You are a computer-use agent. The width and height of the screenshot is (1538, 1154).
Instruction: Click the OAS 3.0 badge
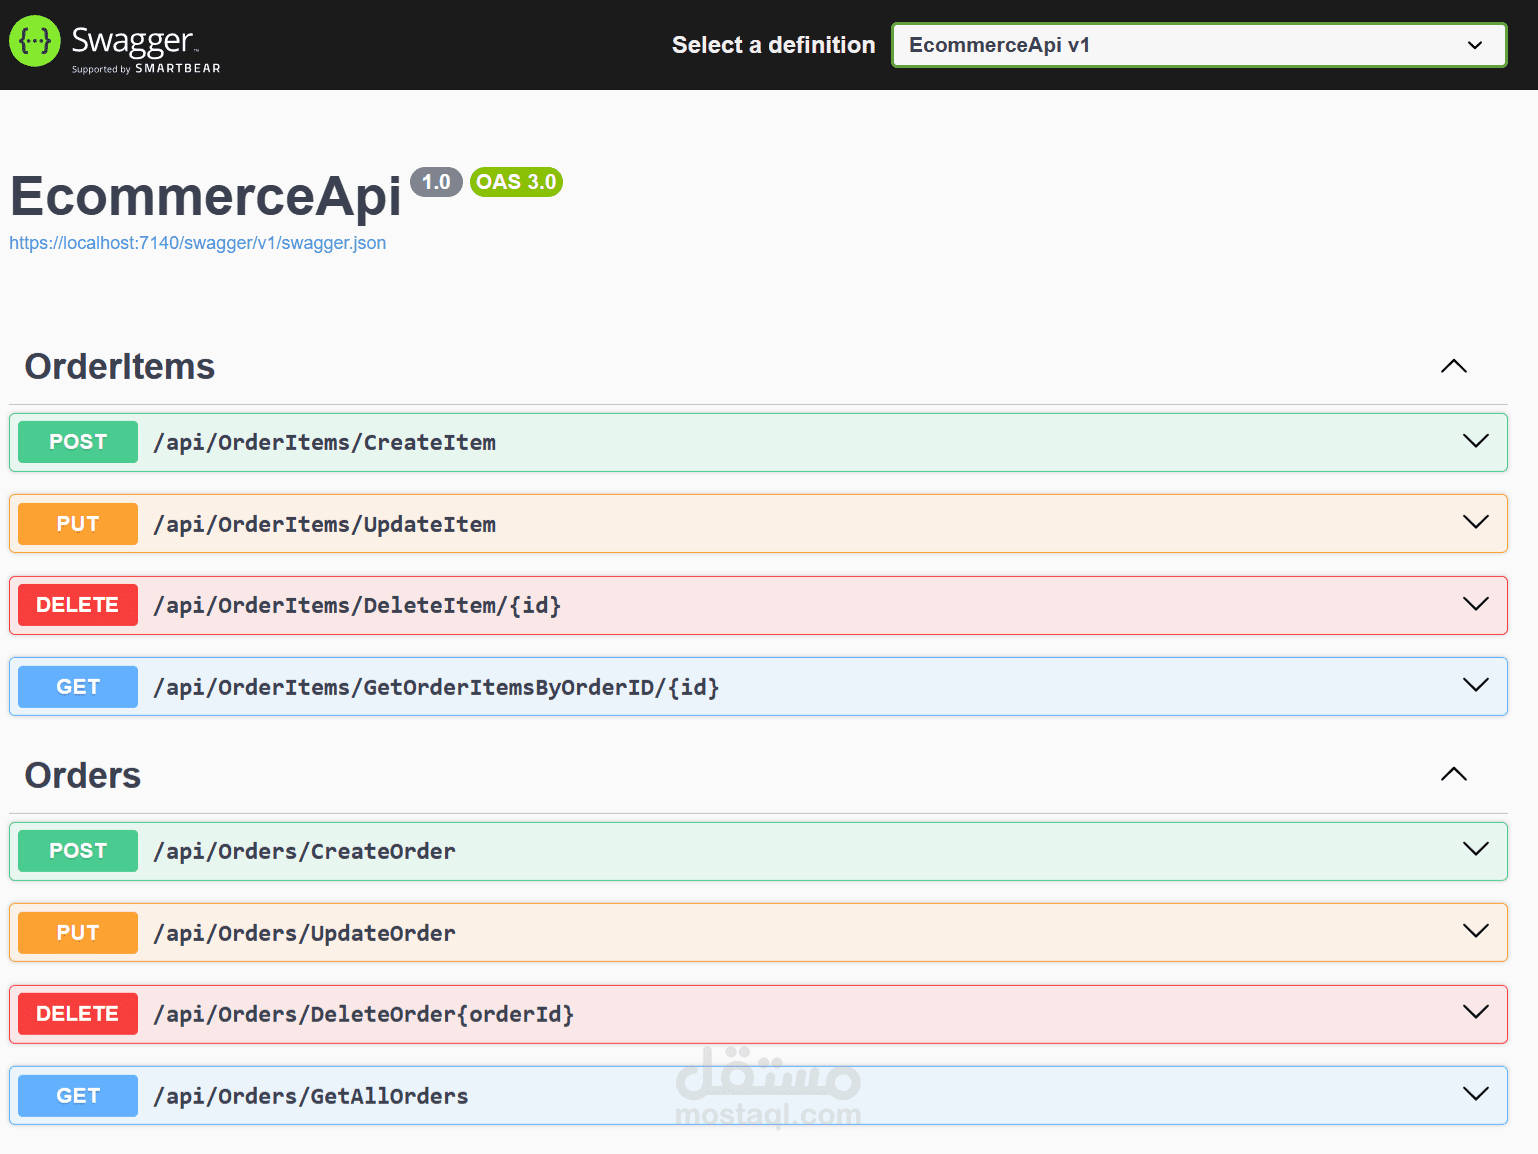[x=516, y=182]
